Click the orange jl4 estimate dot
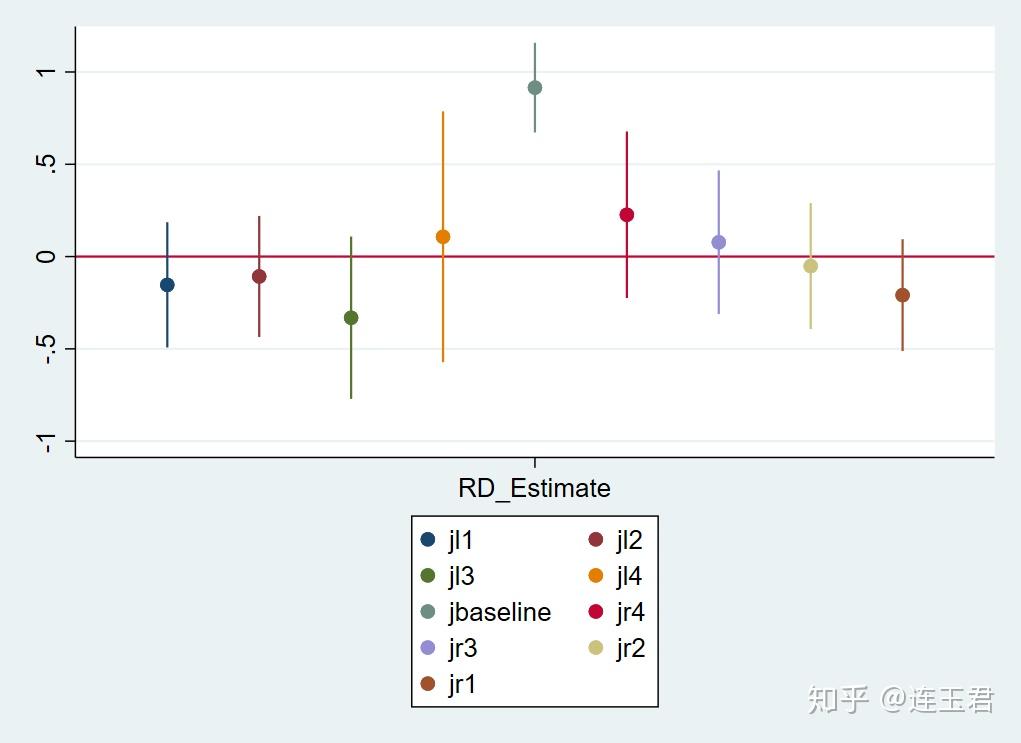The height and width of the screenshot is (743, 1021). [443, 237]
